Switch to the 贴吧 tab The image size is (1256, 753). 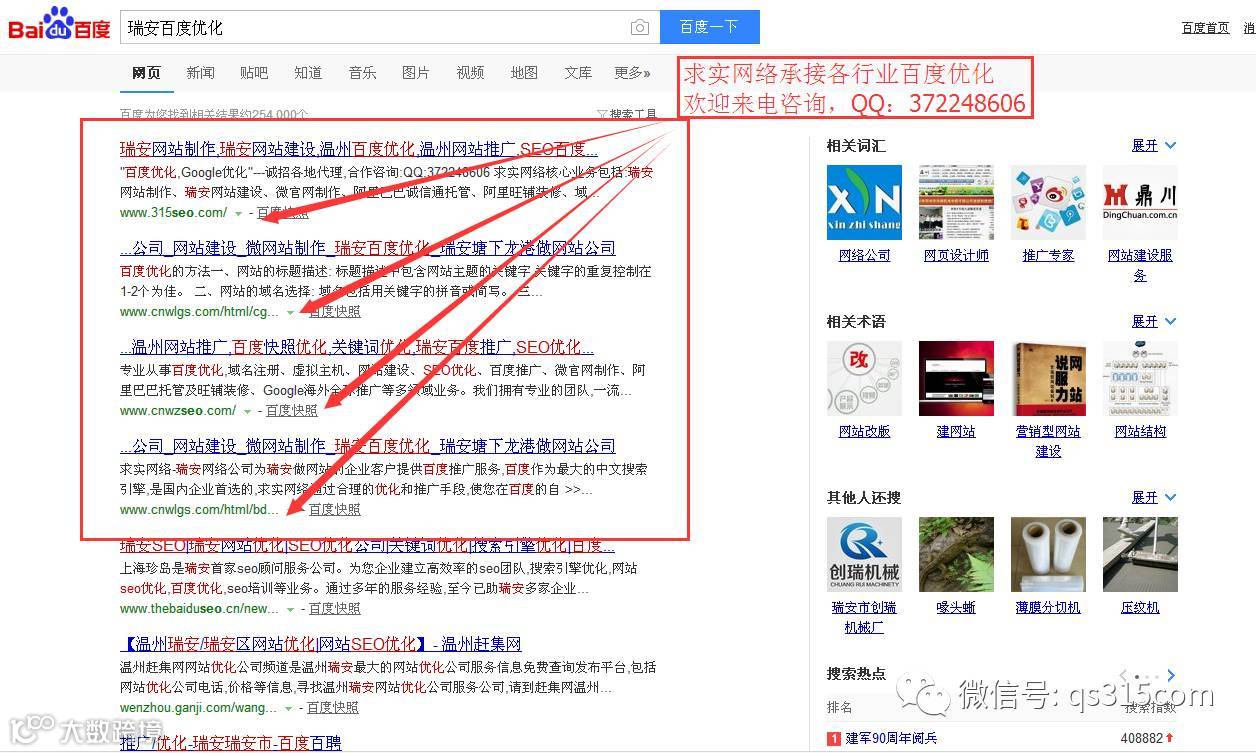(x=254, y=73)
